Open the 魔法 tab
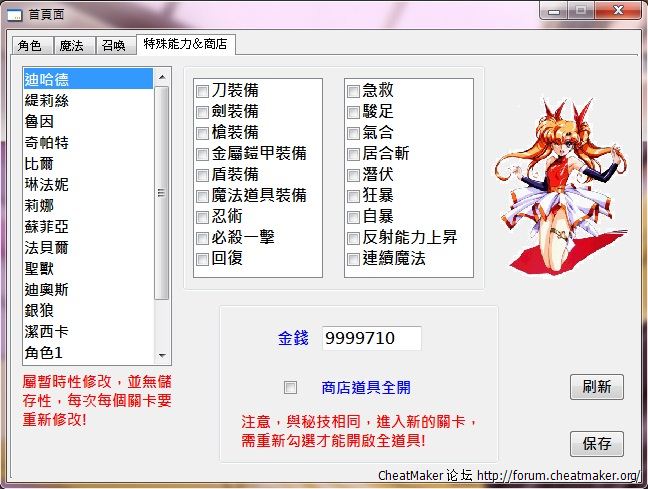This screenshot has width=648, height=489. (x=71, y=46)
